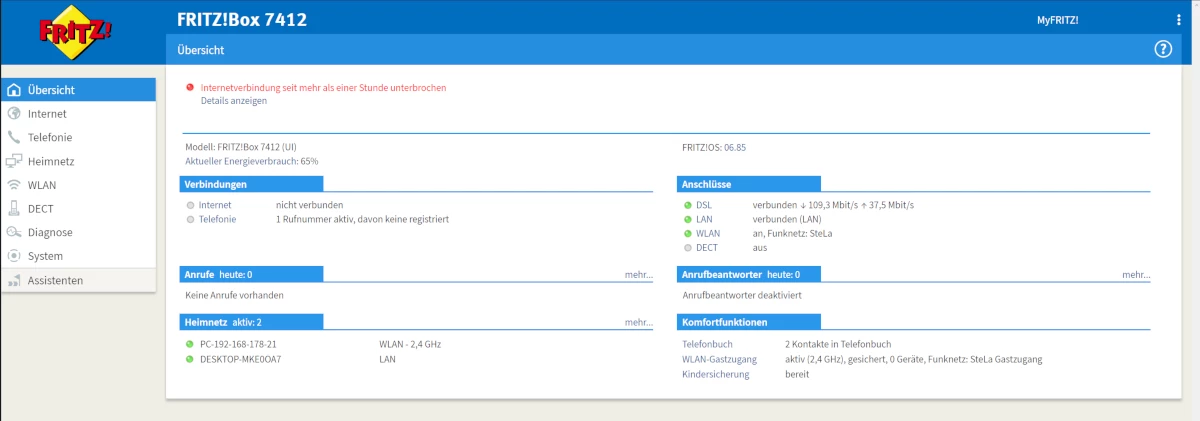Click mehr... next to Heimnetz
Image resolution: width=1200 pixels, height=421 pixels.
pos(639,322)
